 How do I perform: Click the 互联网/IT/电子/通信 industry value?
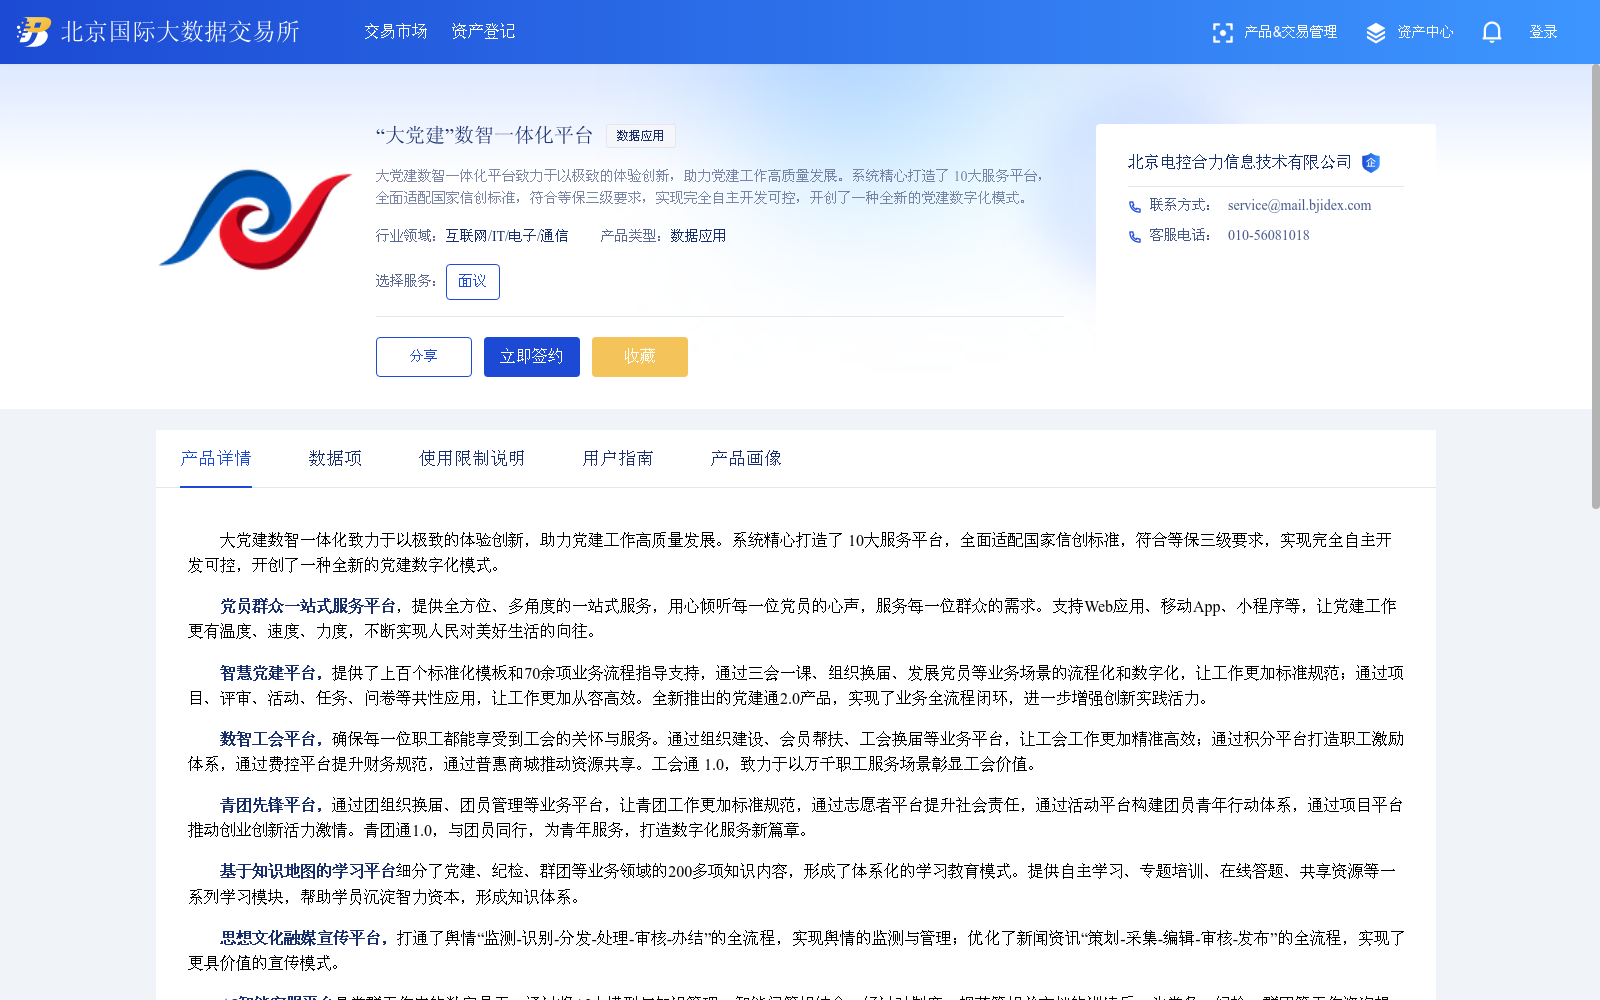507,236
